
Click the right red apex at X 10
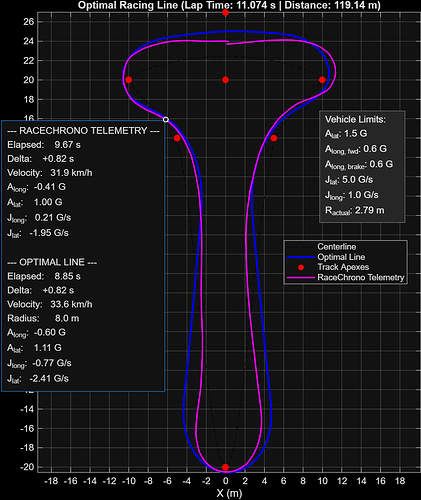[x=322, y=80]
